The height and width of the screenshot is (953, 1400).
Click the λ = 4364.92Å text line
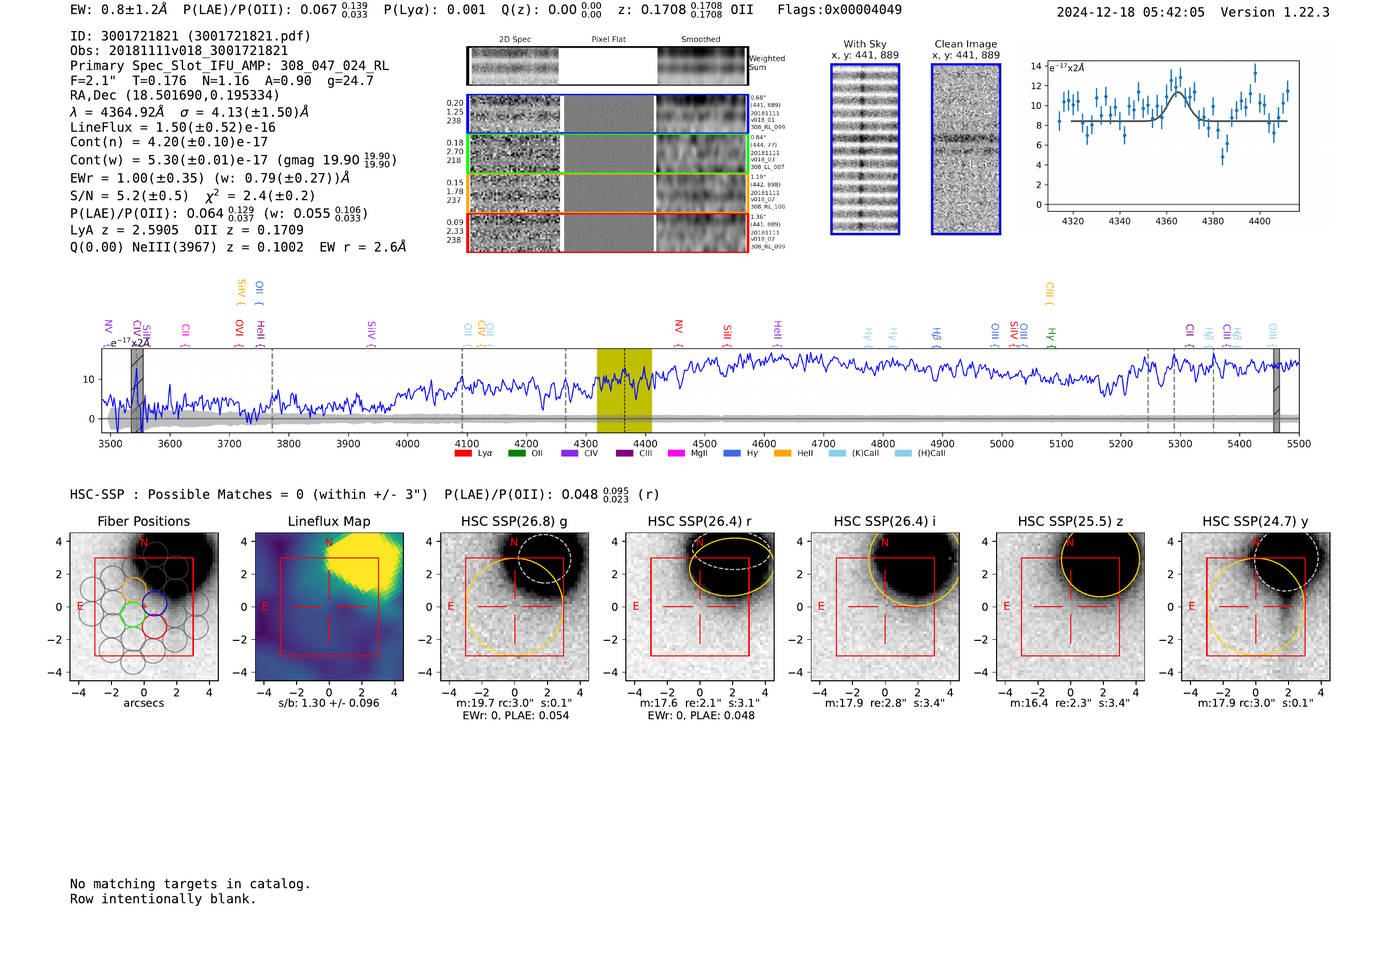190,112
